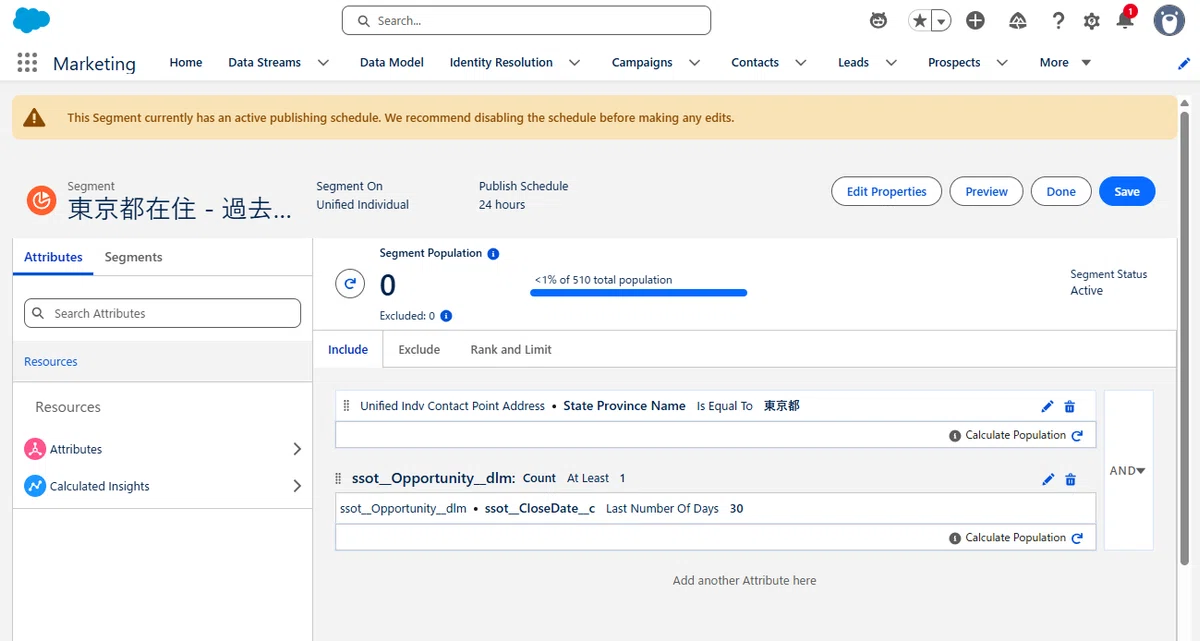Image resolution: width=1200 pixels, height=641 pixels.
Task: Go to the Data Model nav tab
Action: click(392, 62)
